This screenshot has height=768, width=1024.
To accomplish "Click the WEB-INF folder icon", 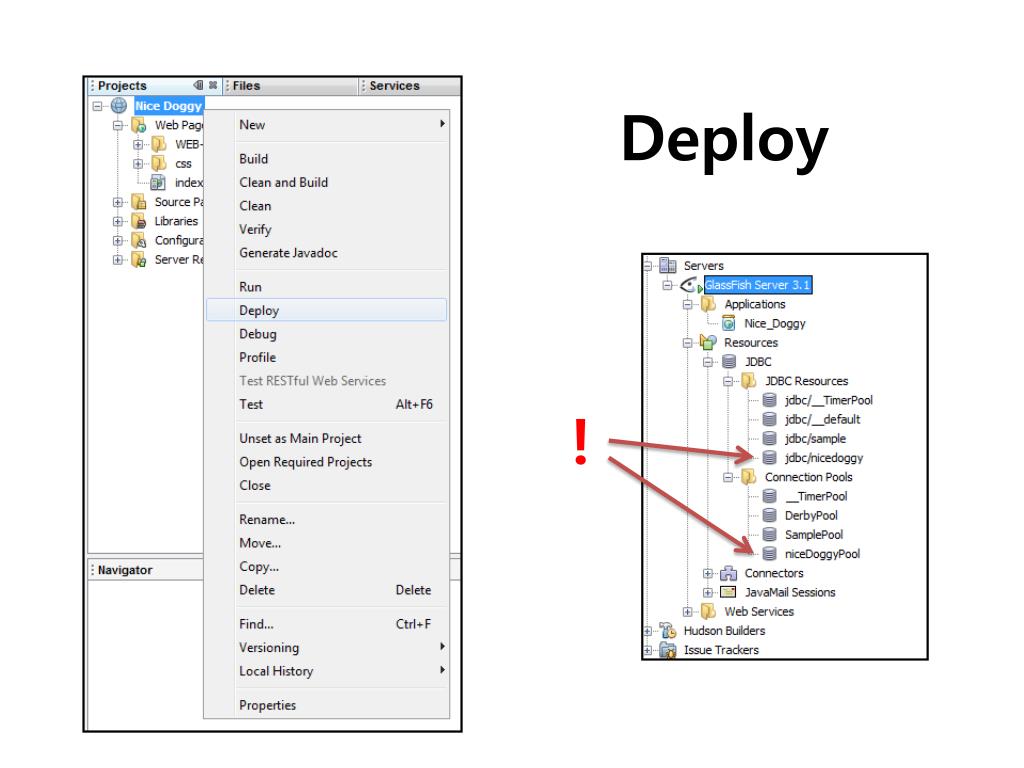I will coord(159,144).
